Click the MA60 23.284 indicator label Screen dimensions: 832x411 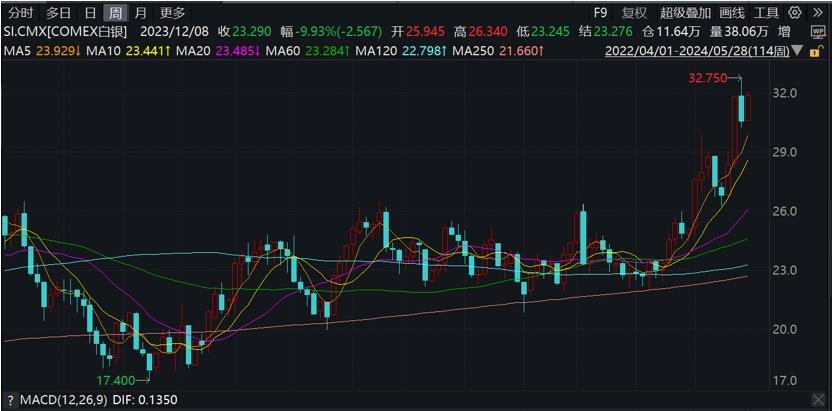[x=306, y=52]
